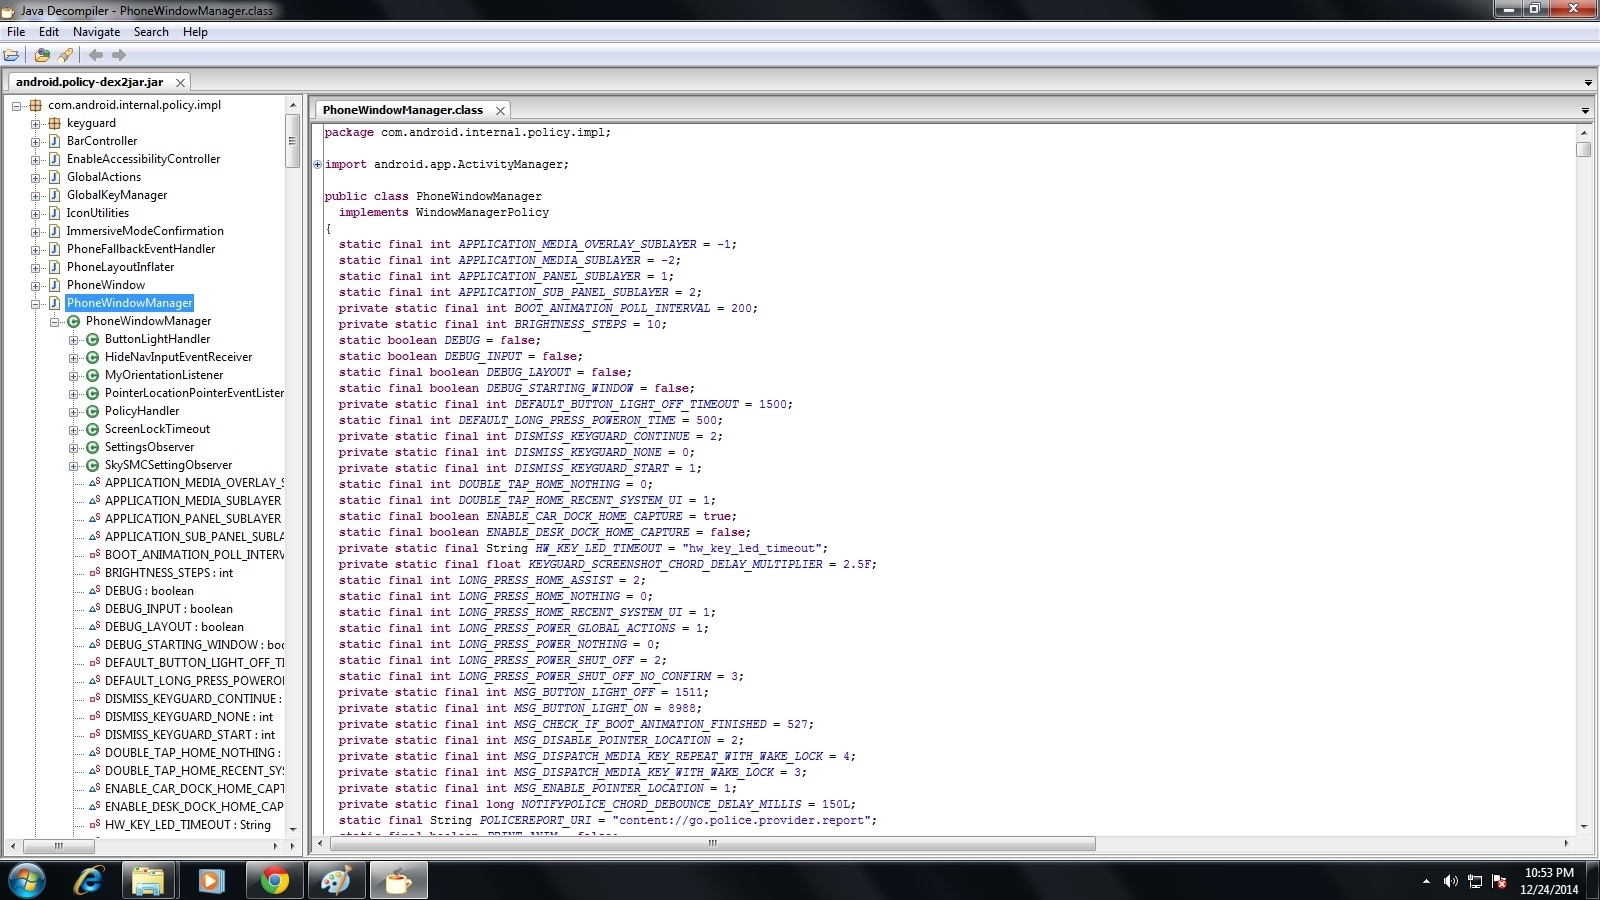Open the Windows Start menu

26,881
